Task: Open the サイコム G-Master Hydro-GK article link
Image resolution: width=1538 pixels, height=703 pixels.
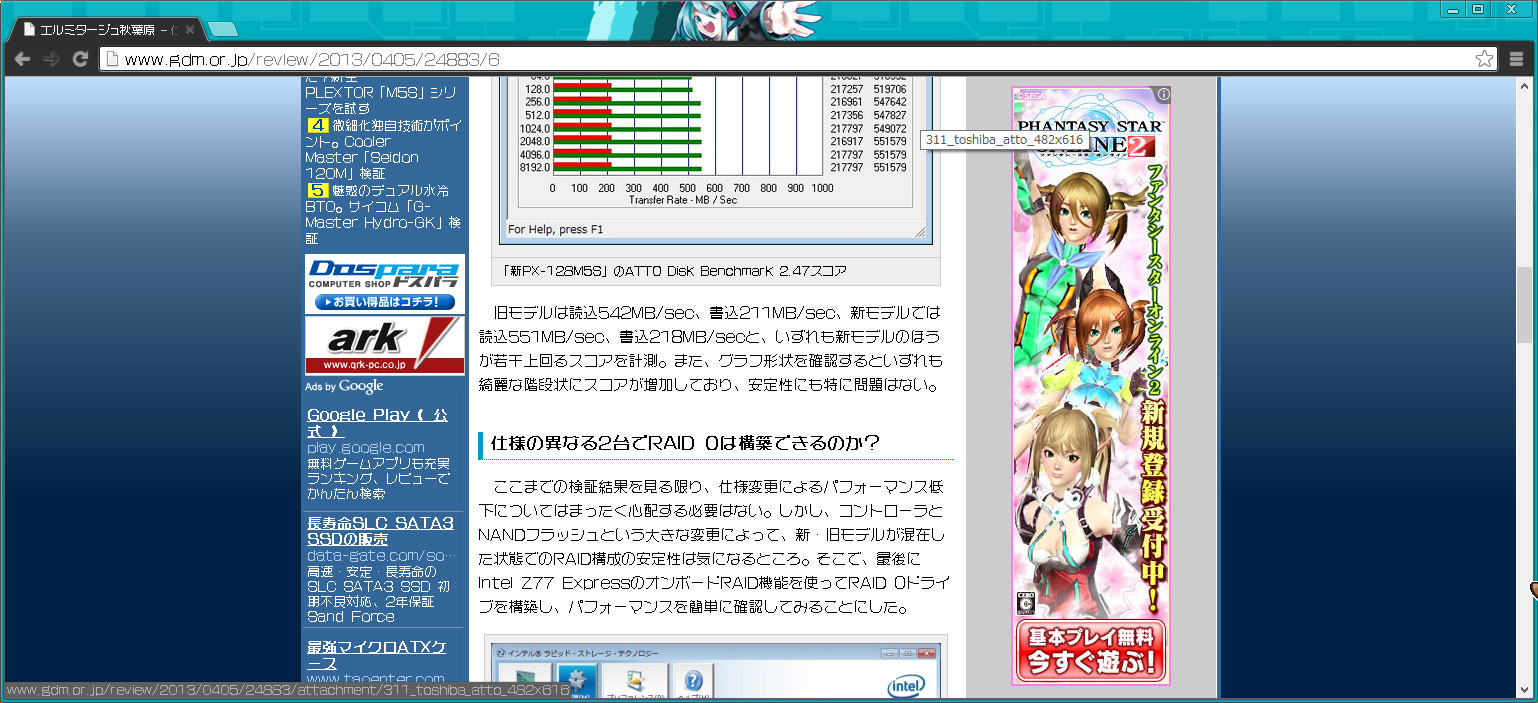Action: [x=382, y=214]
